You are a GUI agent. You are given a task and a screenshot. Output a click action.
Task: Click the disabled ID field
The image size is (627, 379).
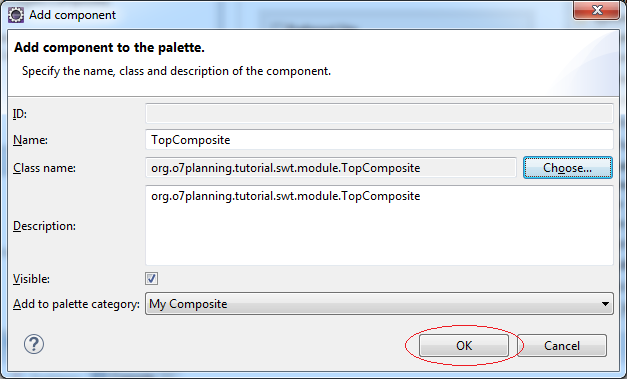click(x=379, y=114)
